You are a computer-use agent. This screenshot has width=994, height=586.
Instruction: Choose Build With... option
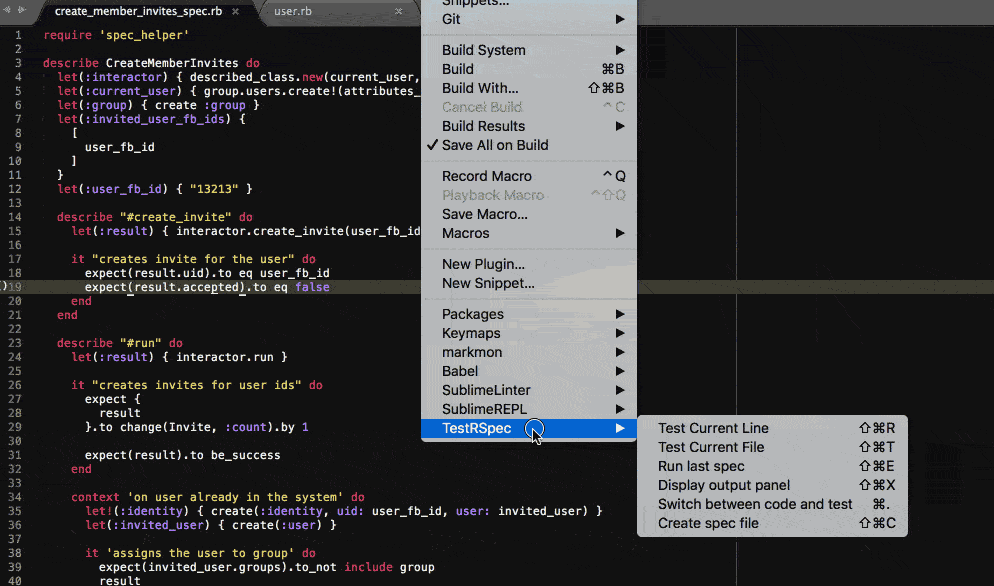coord(529,88)
